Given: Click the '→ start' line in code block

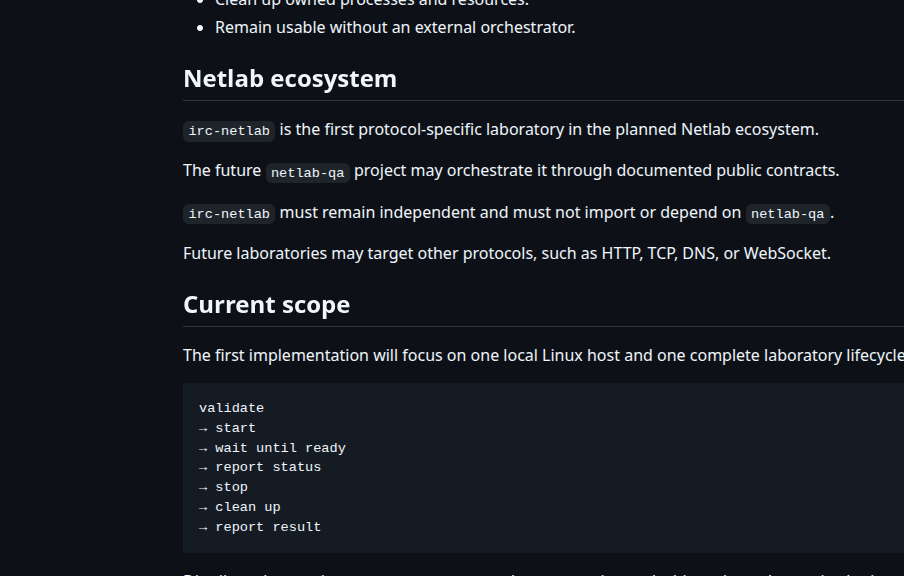Looking at the screenshot, I should click(227, 428).
